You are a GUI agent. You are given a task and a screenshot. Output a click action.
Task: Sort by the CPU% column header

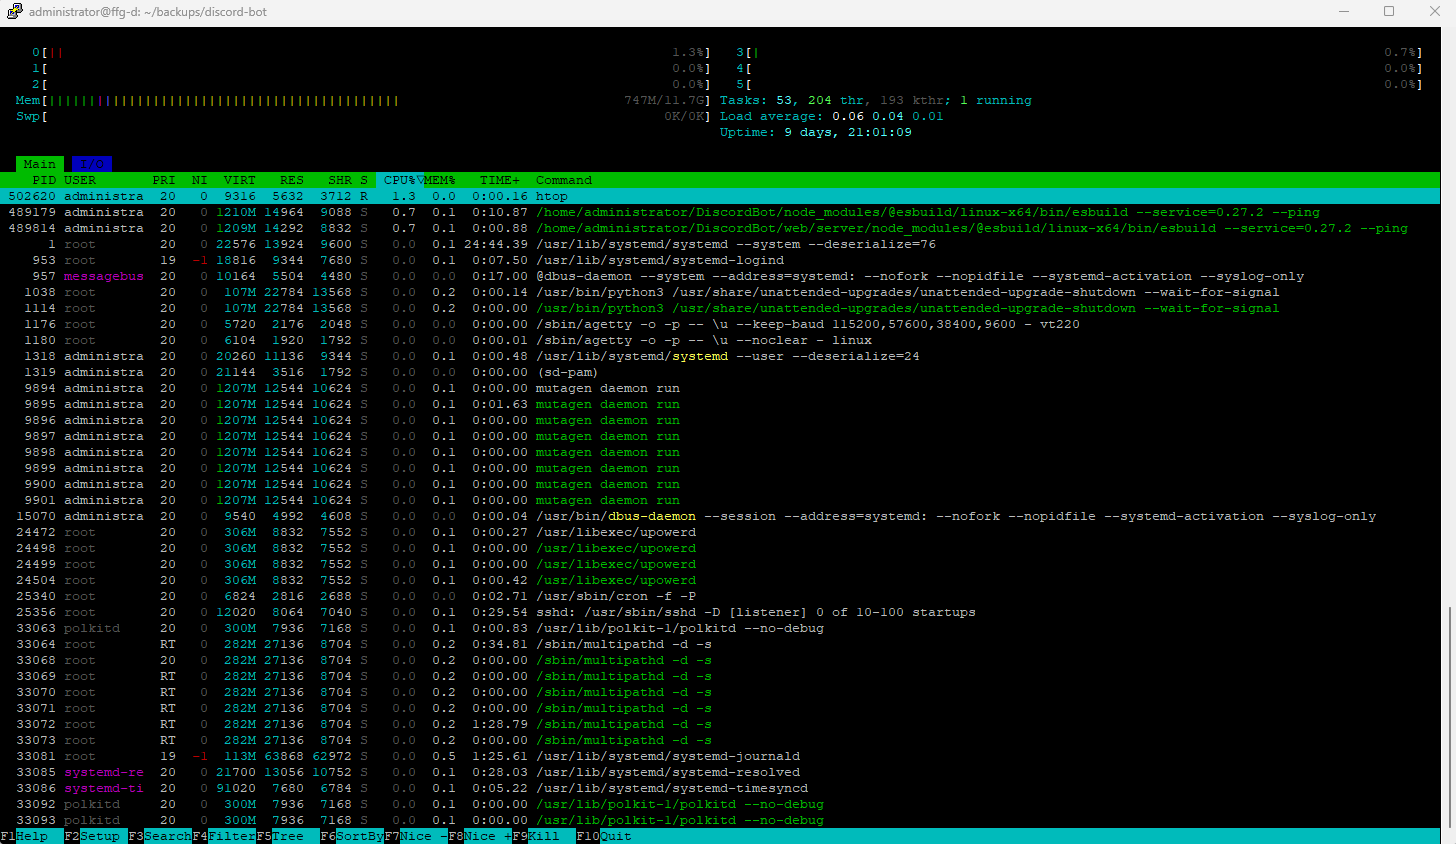click(x=402, y=180)
